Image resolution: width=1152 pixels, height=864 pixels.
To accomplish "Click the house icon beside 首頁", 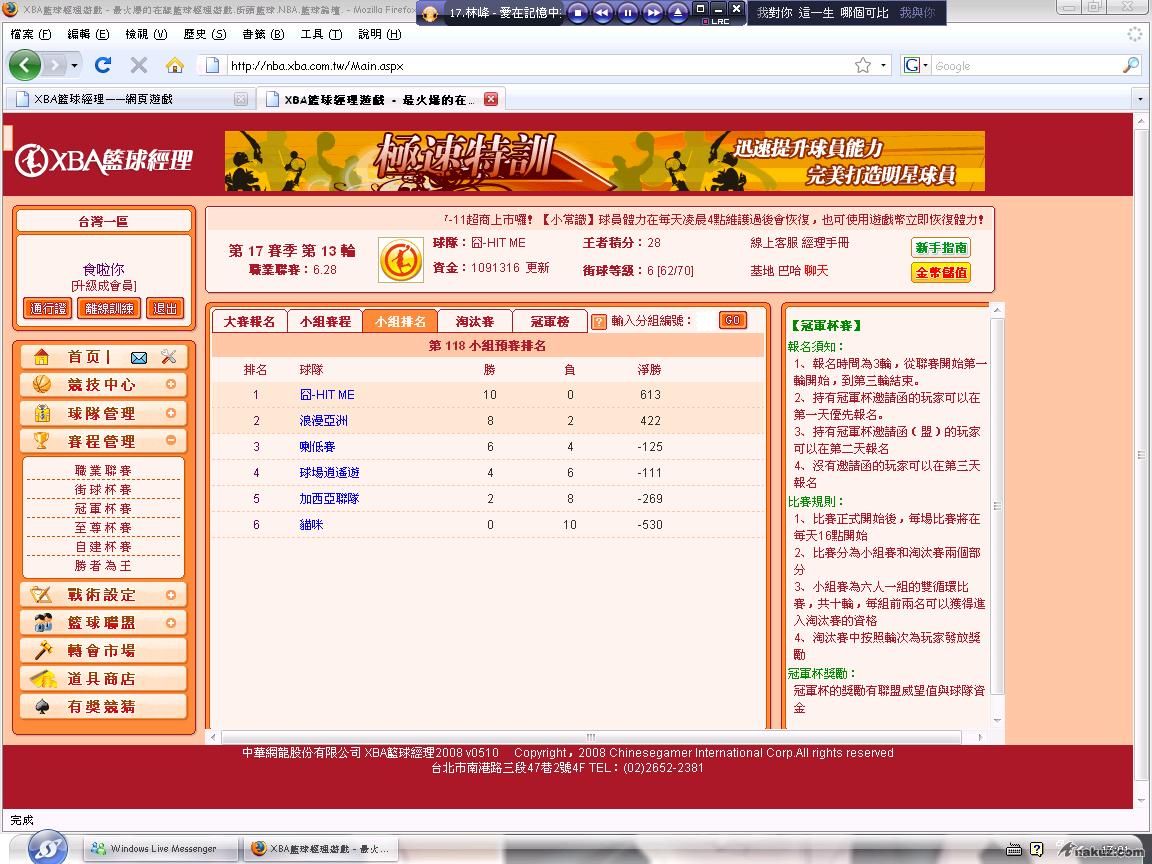I will click(x=41, y=357).
